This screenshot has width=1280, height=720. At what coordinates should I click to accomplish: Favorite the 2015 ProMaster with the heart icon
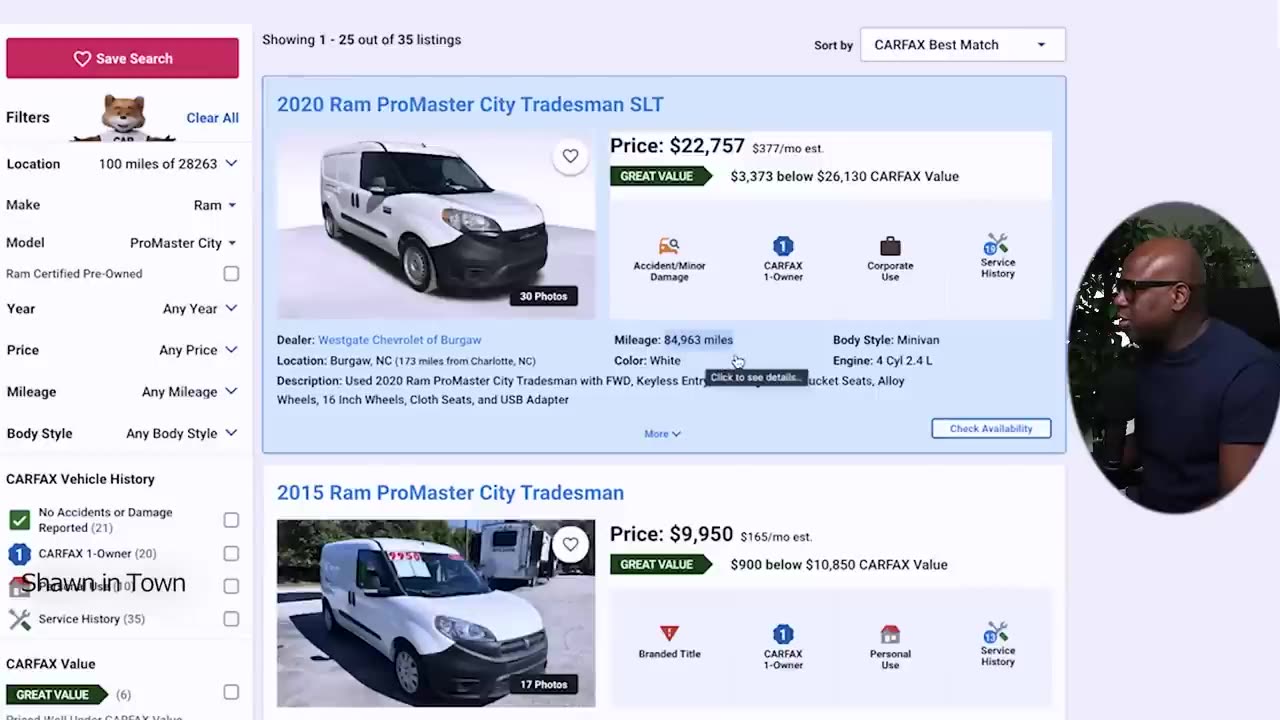[570, 544]
